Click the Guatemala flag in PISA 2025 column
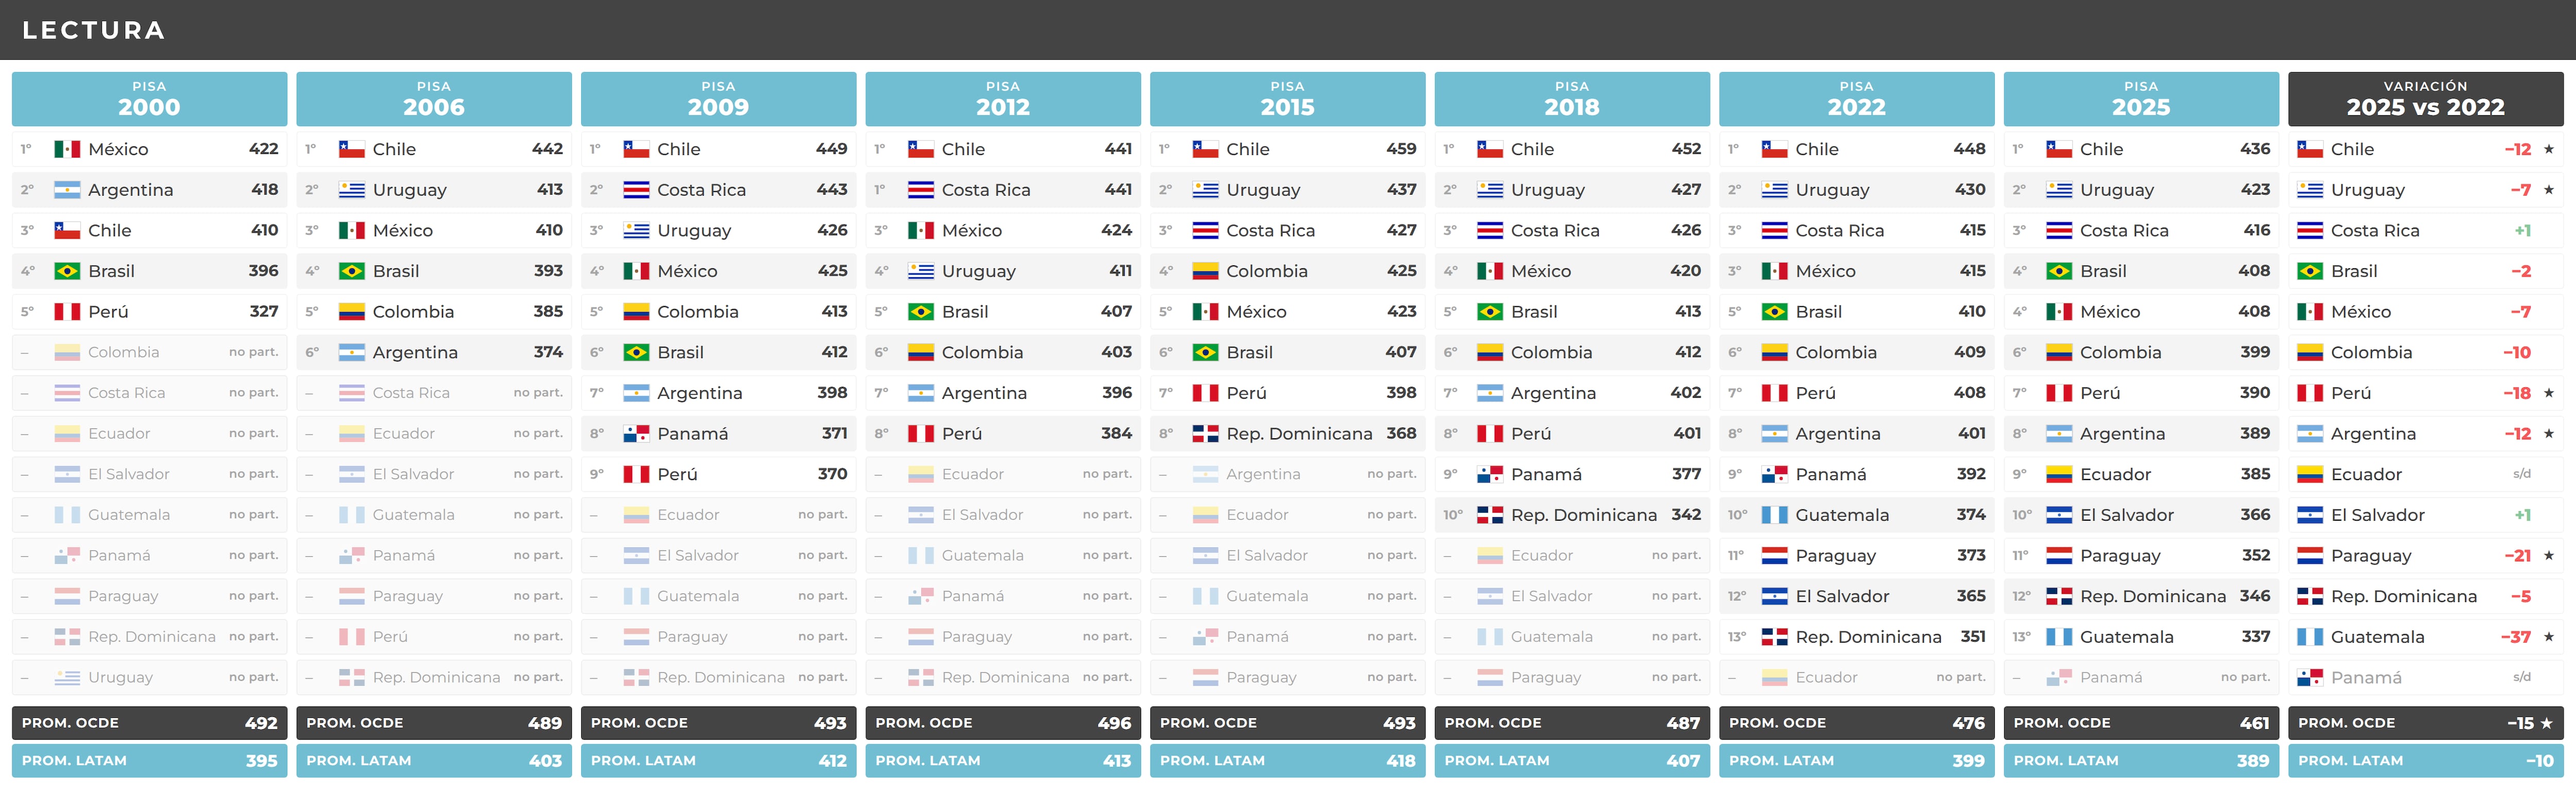The width and height of the screenshot is (2576, 789). click(x=2059, y=637)
